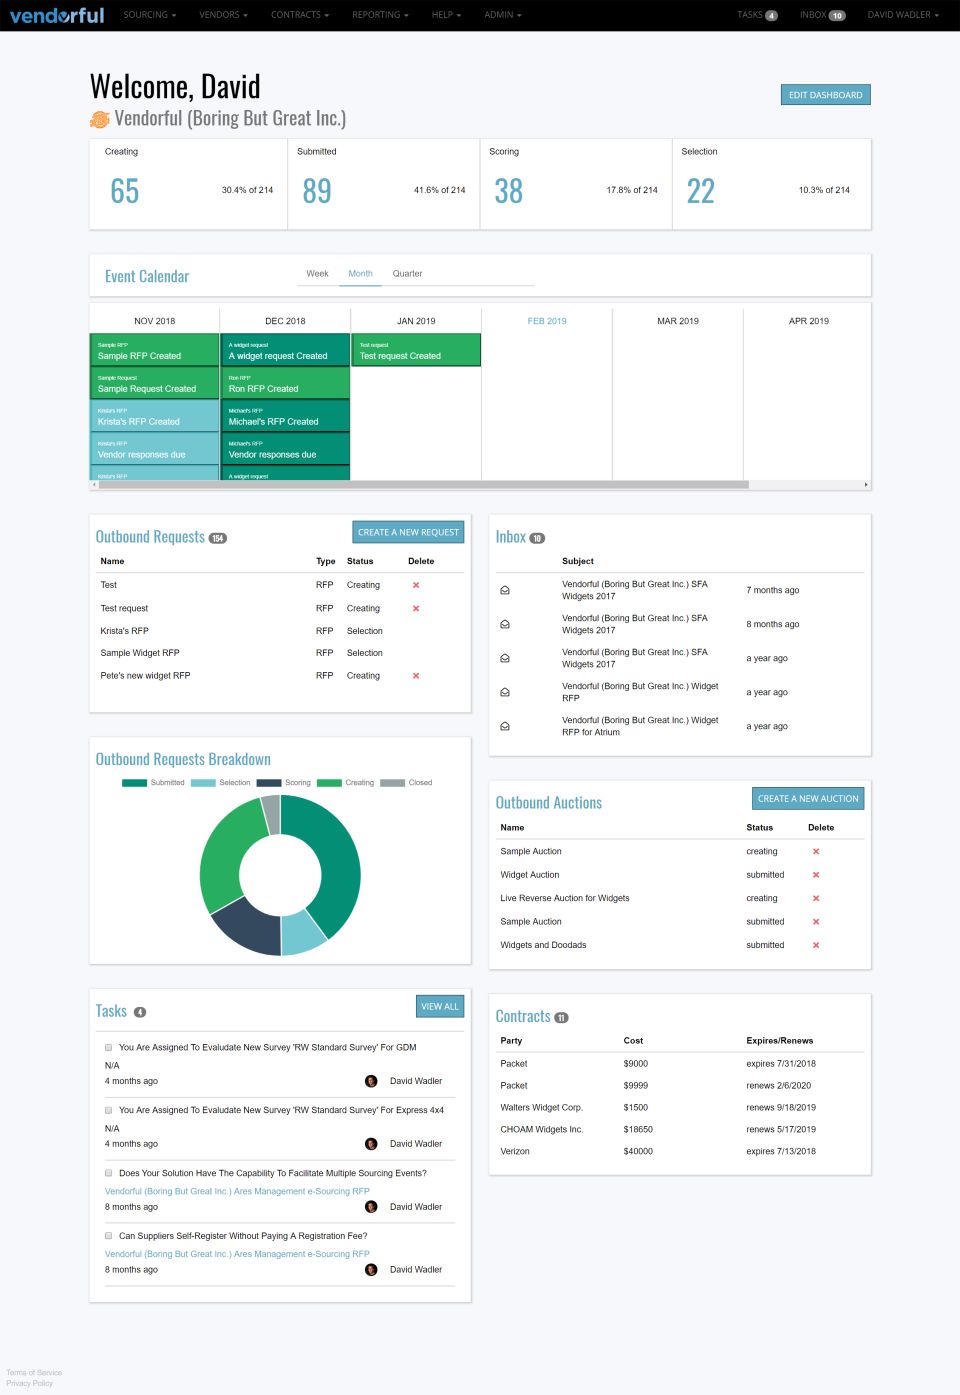Check the GDM survey evaluation task

[x=109, y=1048]
